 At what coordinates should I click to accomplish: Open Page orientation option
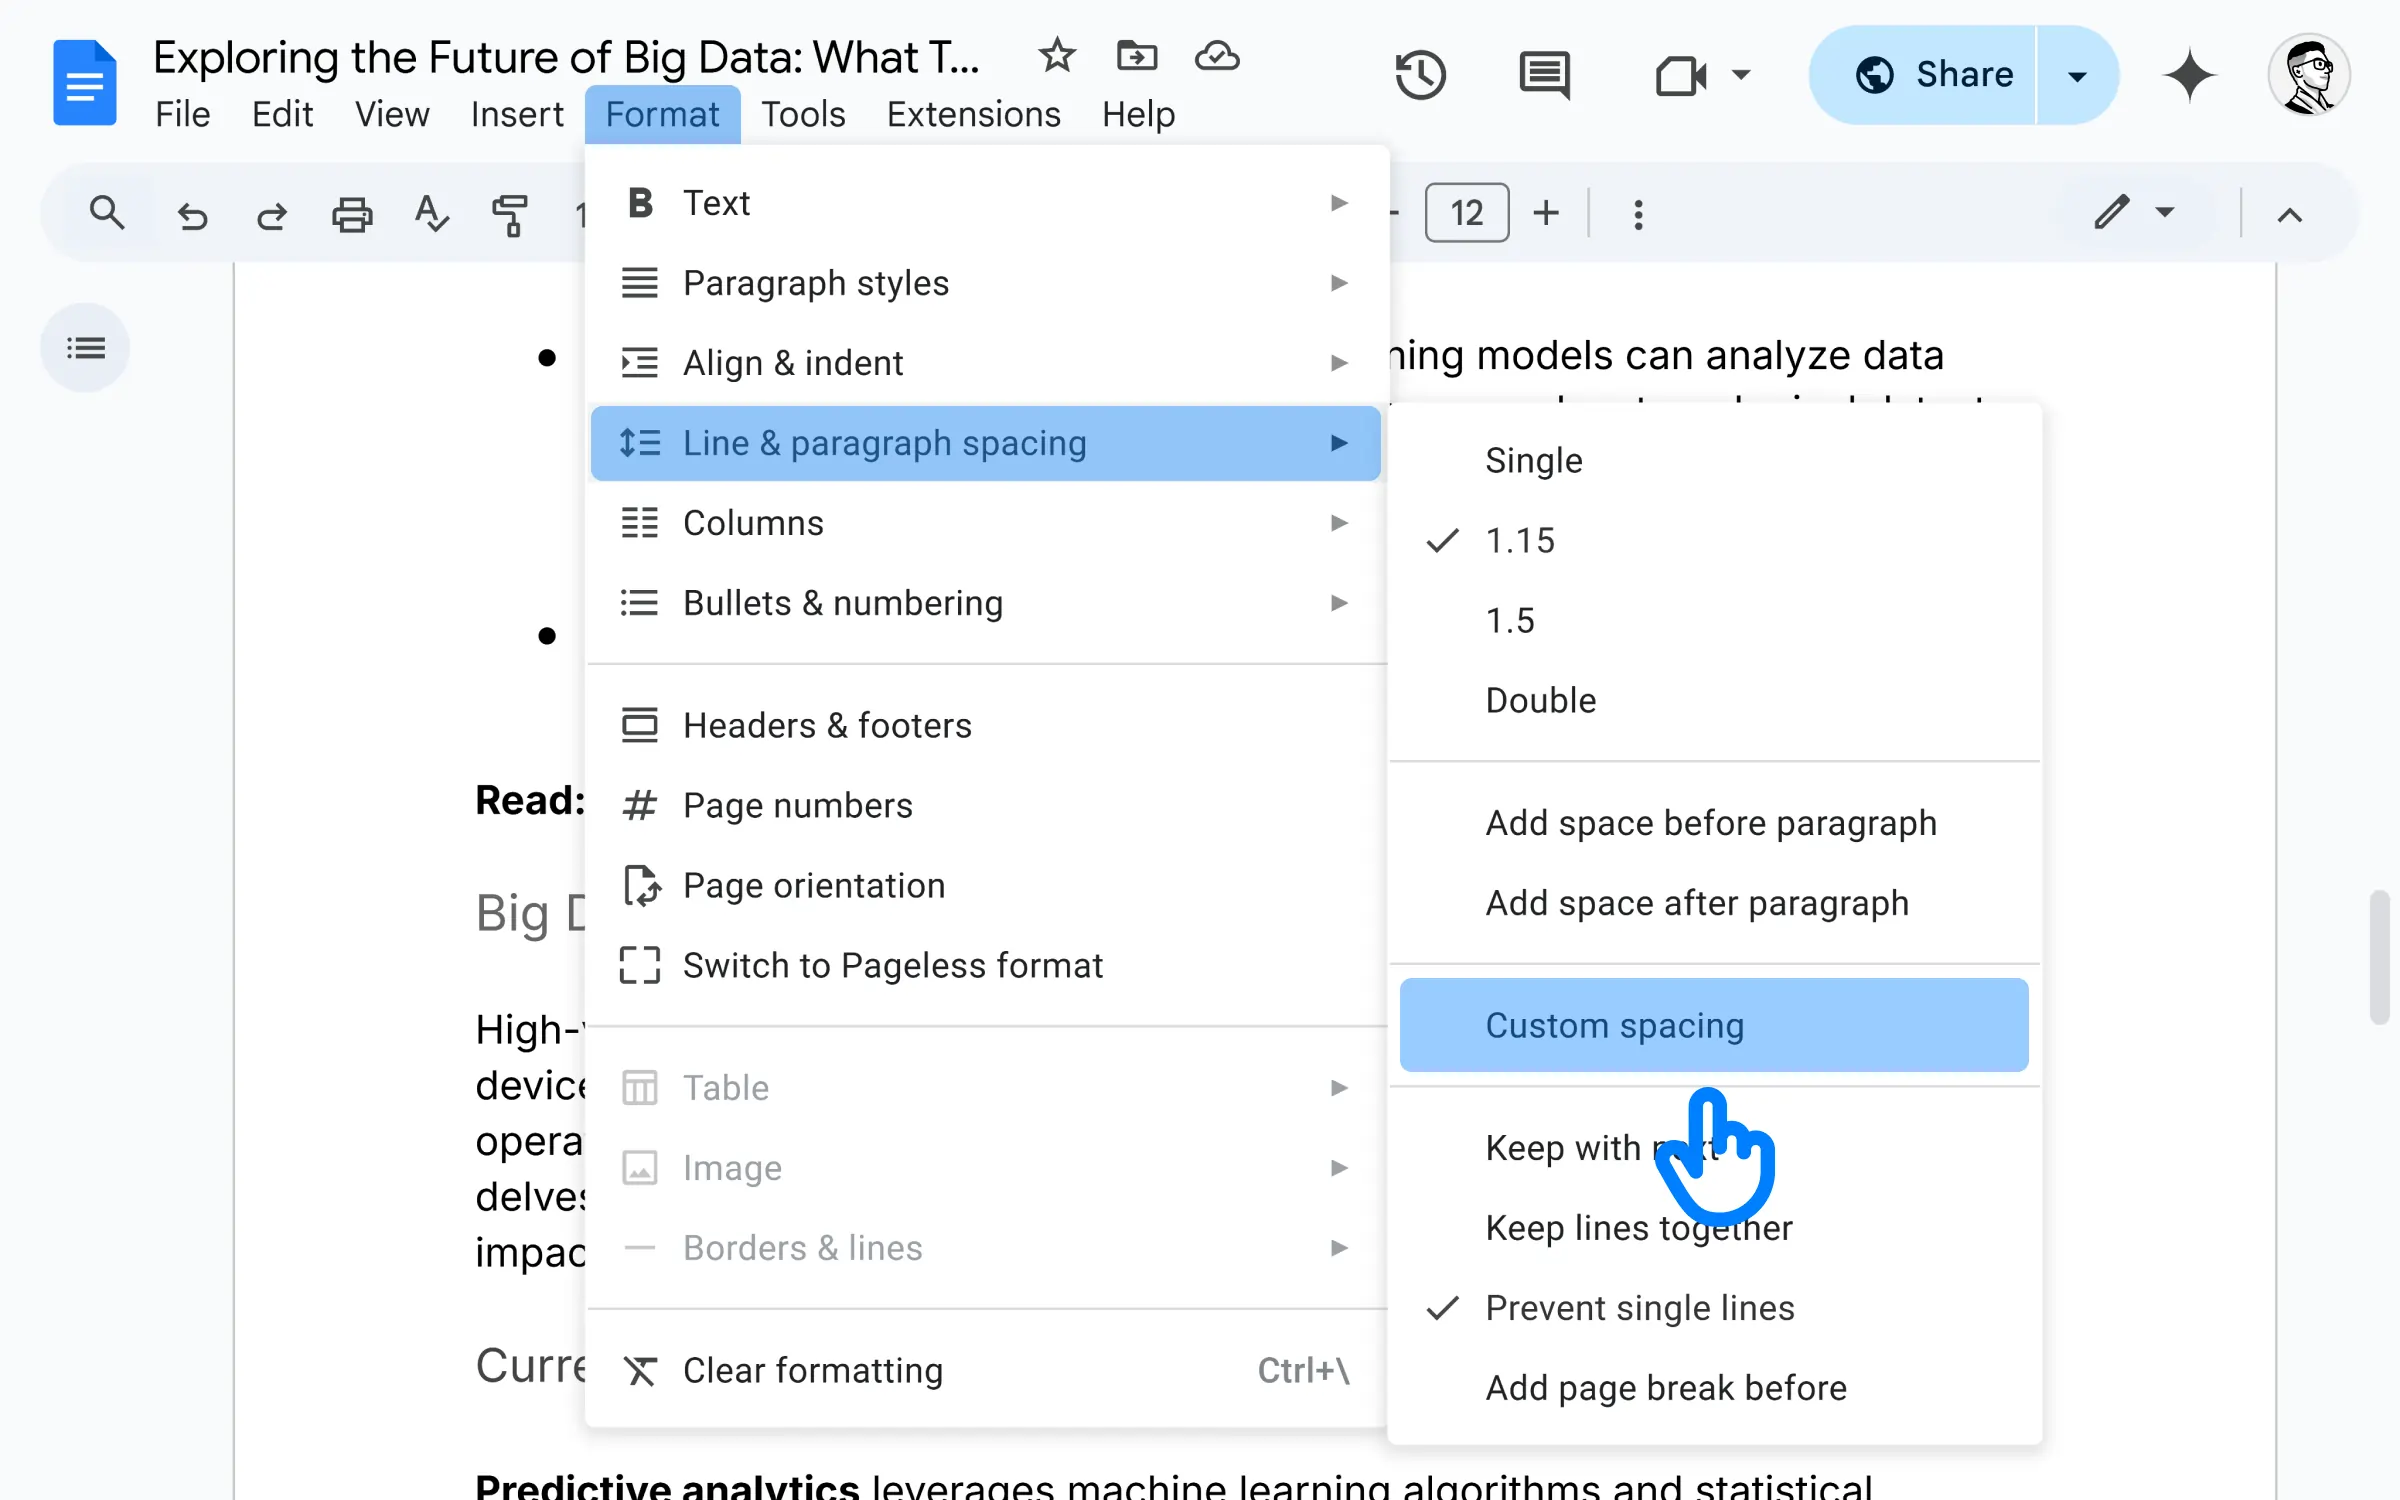point(986,886)
